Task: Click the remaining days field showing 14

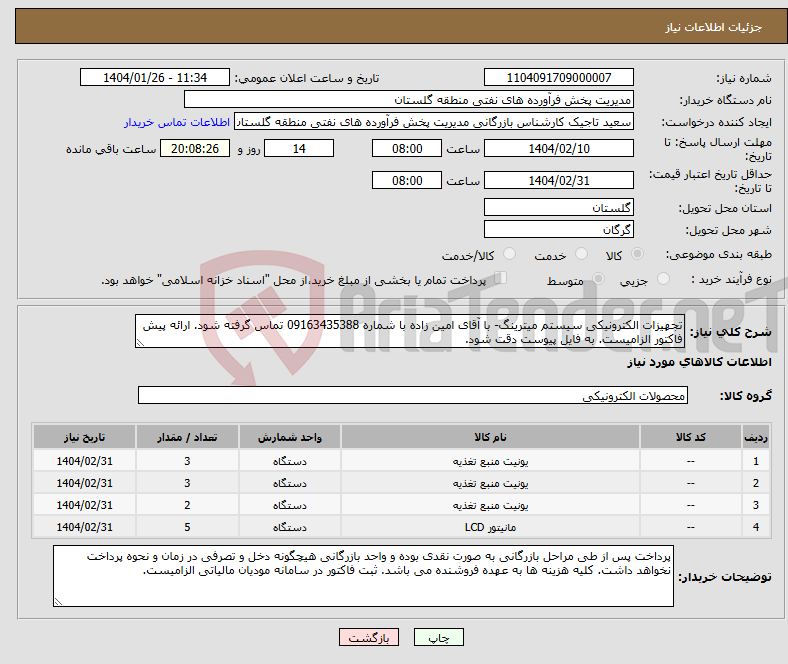Action: (299, 148)
